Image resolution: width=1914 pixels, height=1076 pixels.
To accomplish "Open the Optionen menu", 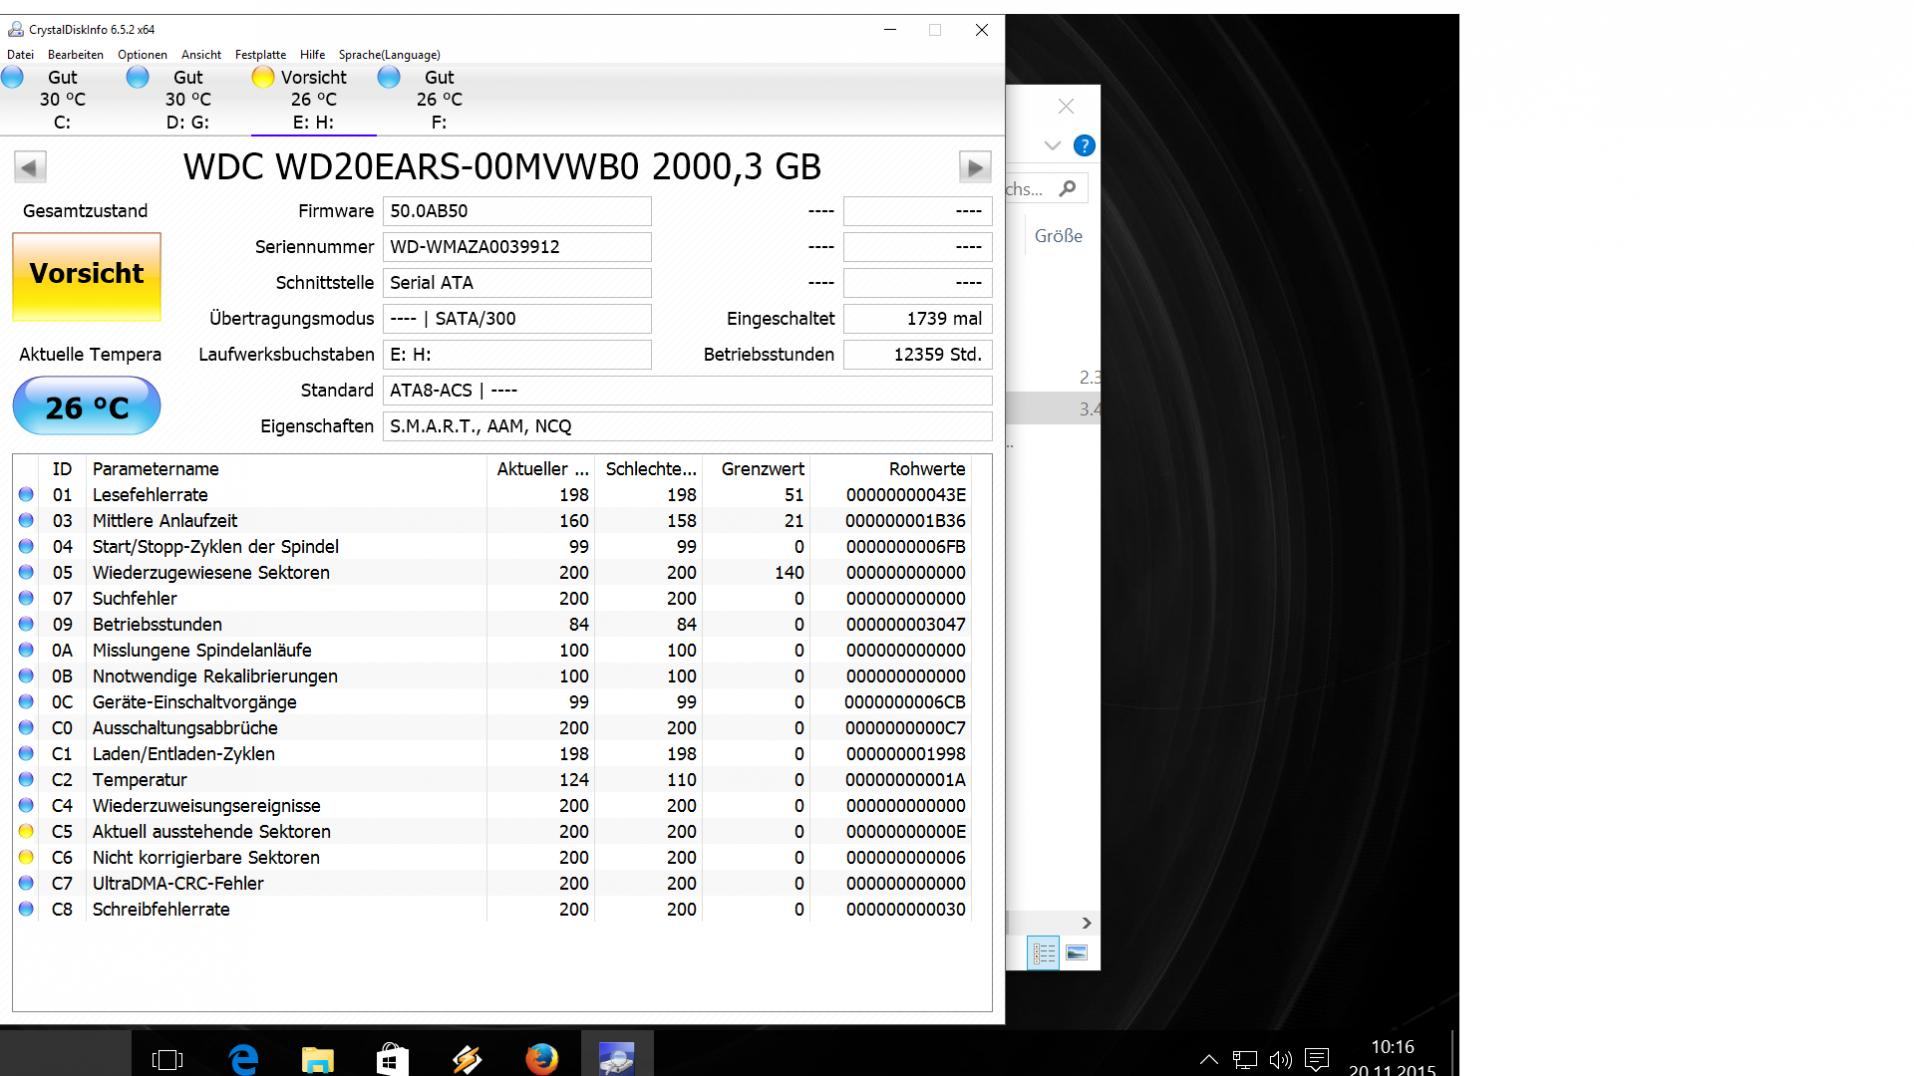I will pyautogui.click(x=142, y=55).
